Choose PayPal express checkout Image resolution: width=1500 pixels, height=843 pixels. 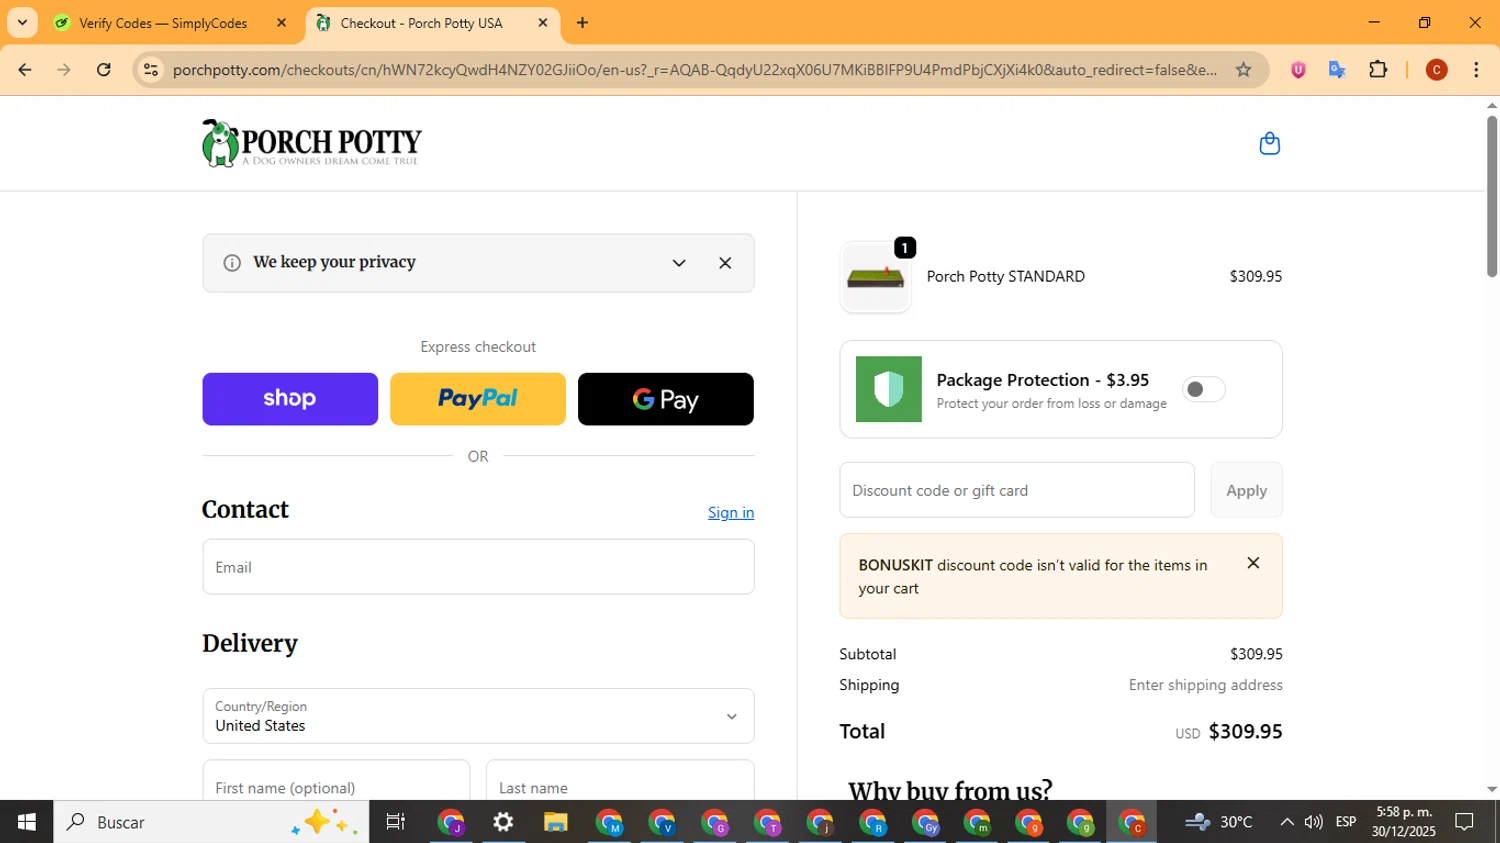(x=478, y=399)
